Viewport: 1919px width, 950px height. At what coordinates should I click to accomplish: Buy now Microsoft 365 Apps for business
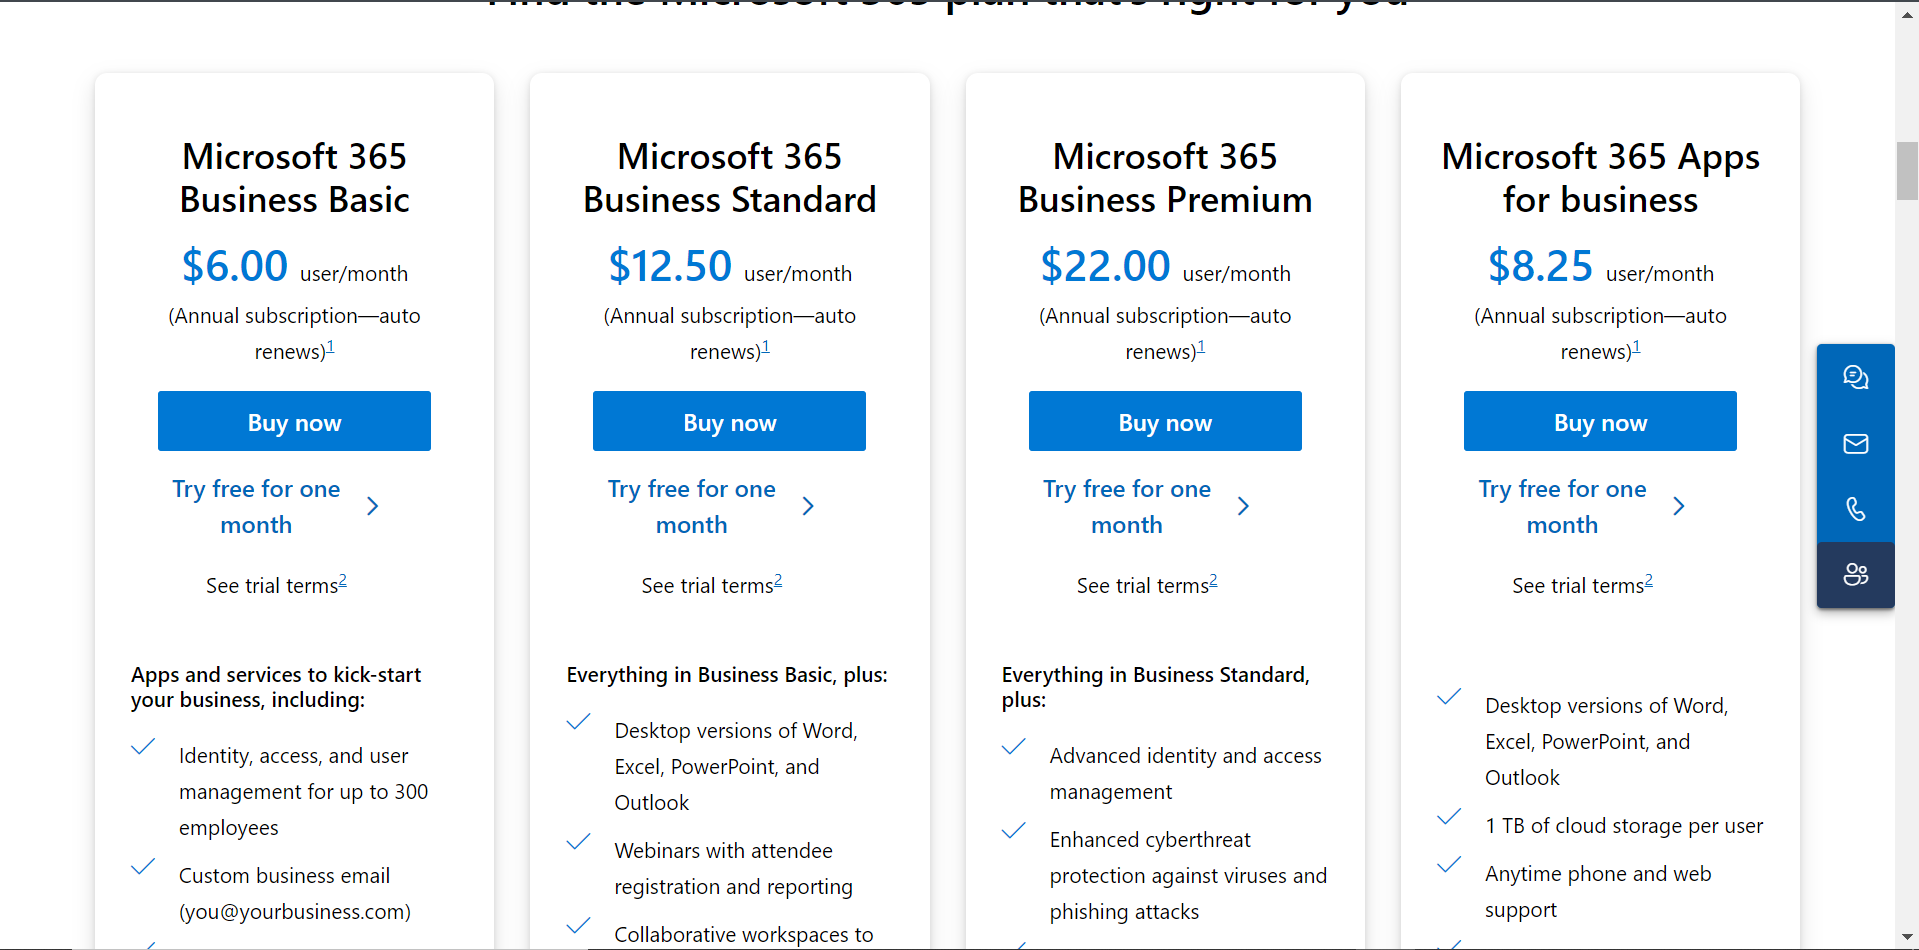(x=1600, y=421)
